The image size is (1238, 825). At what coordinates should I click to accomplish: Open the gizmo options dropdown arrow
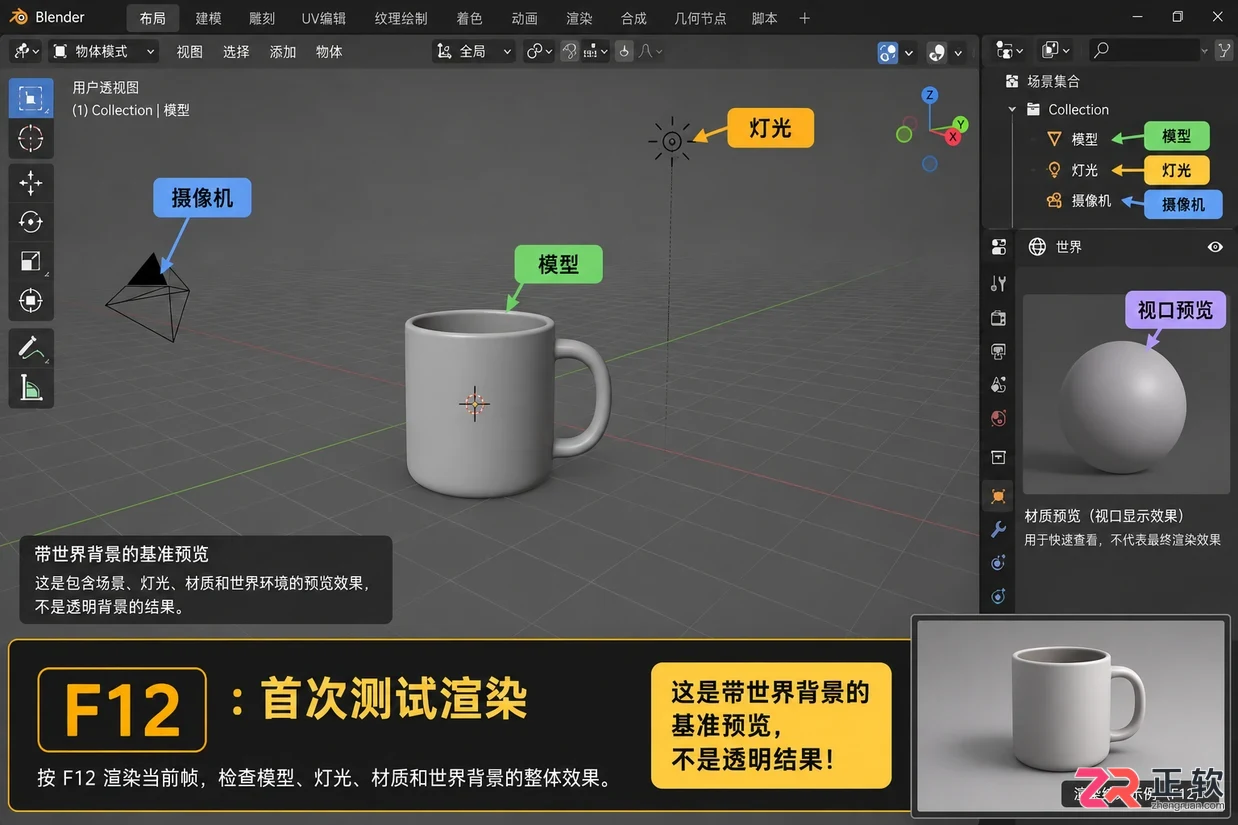click(909, 52)
